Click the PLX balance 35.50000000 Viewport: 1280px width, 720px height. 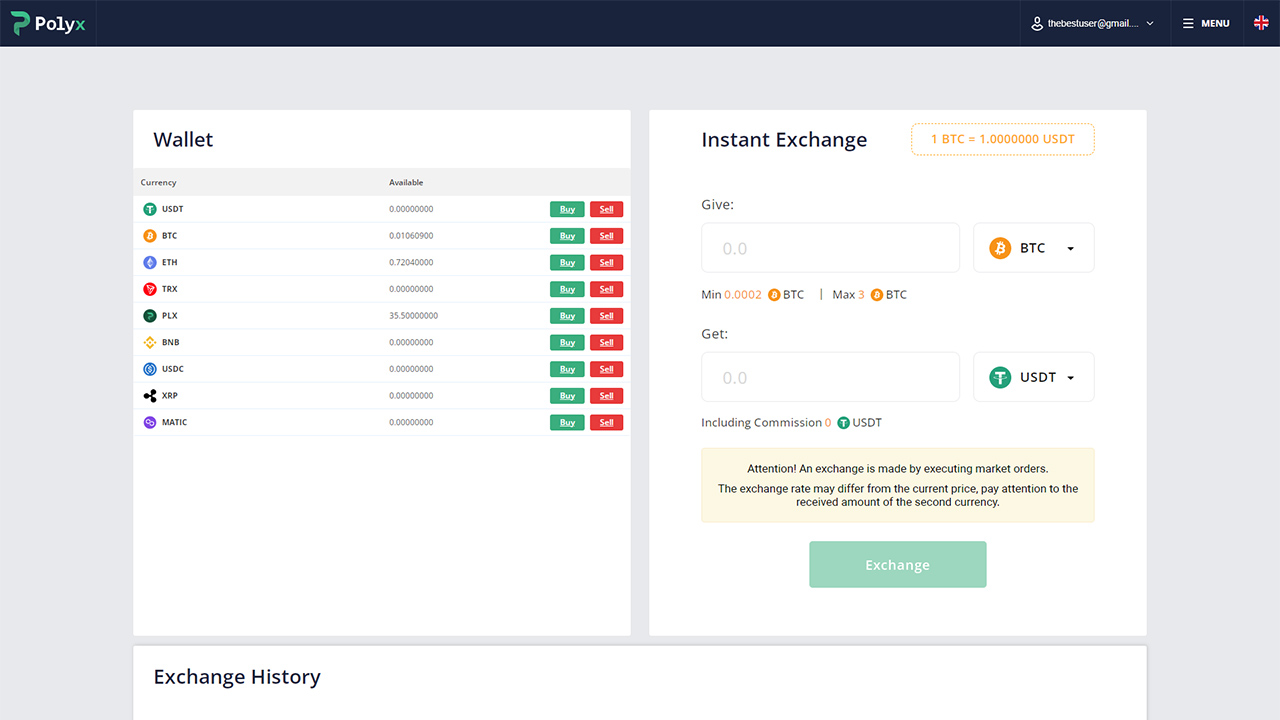coord(413,316)
